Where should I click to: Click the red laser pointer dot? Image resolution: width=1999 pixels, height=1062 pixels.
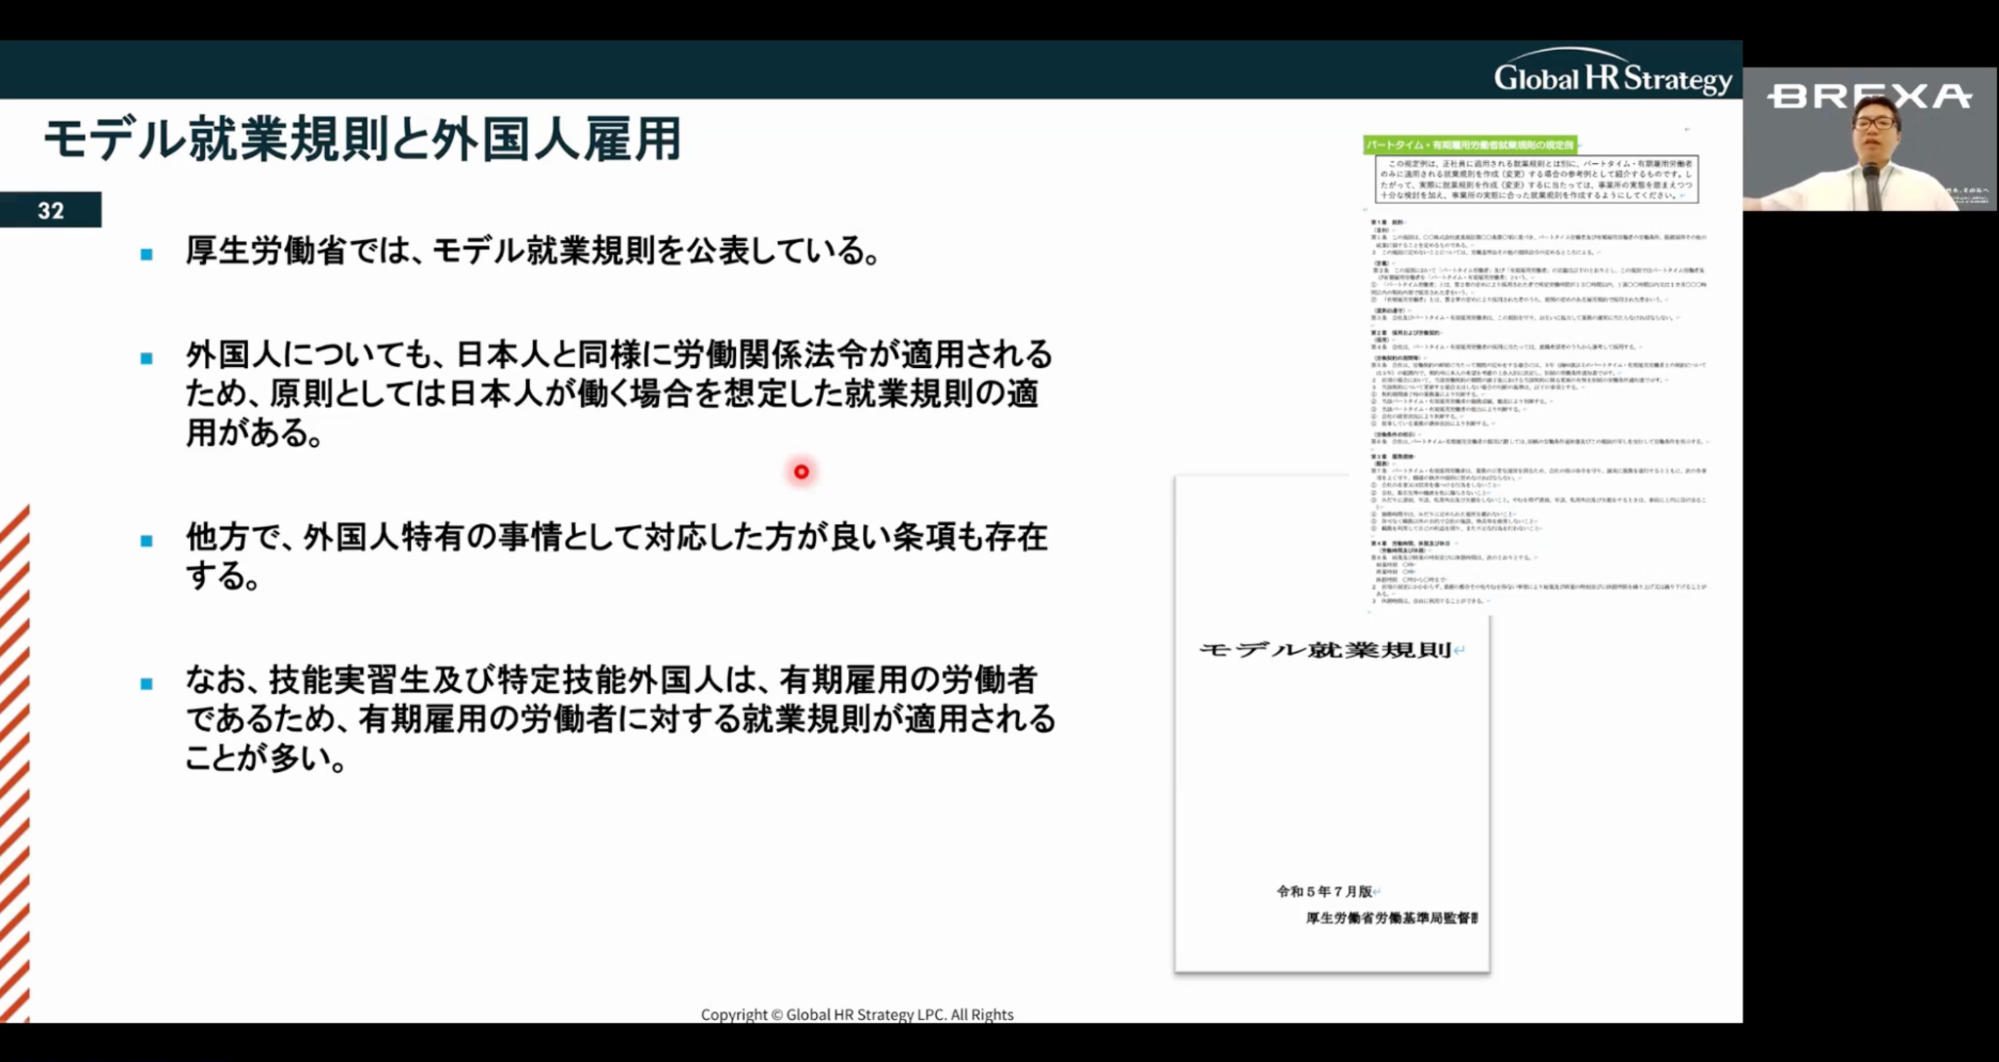pos(801,471)
